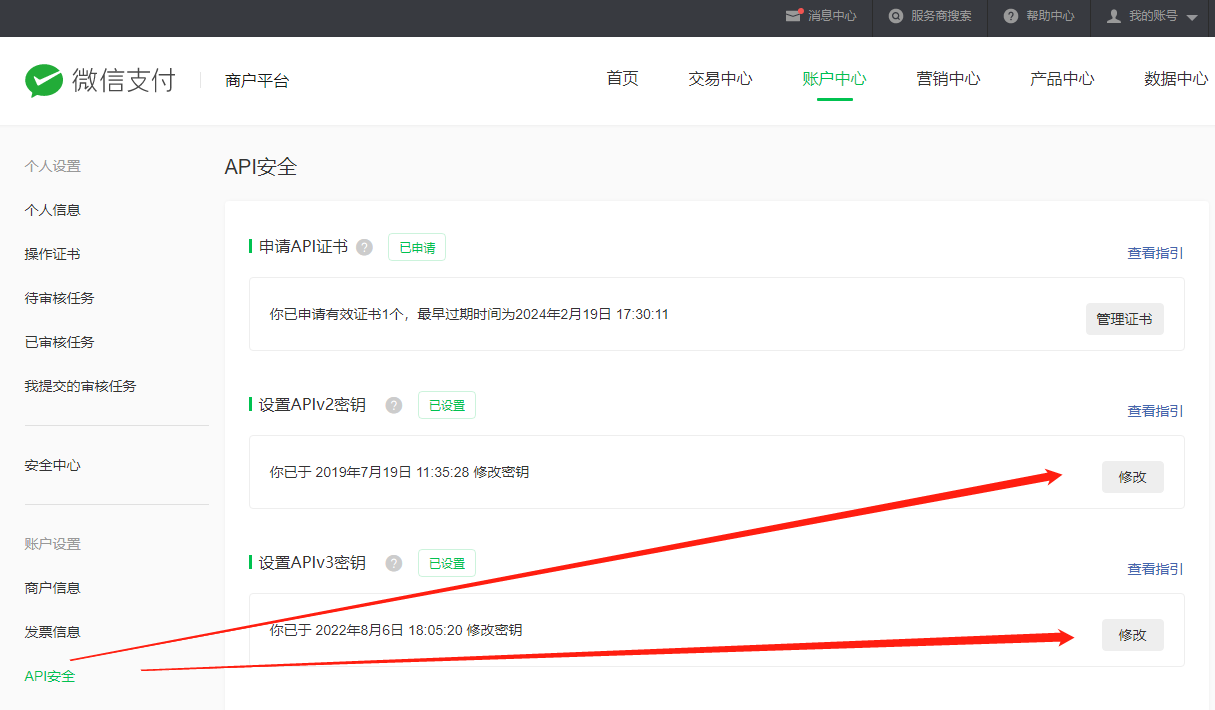This screenshot has width=1215, height=710.
Task: Click 账户设置 sidebar group heading
Action: click(x=52, y=544)
